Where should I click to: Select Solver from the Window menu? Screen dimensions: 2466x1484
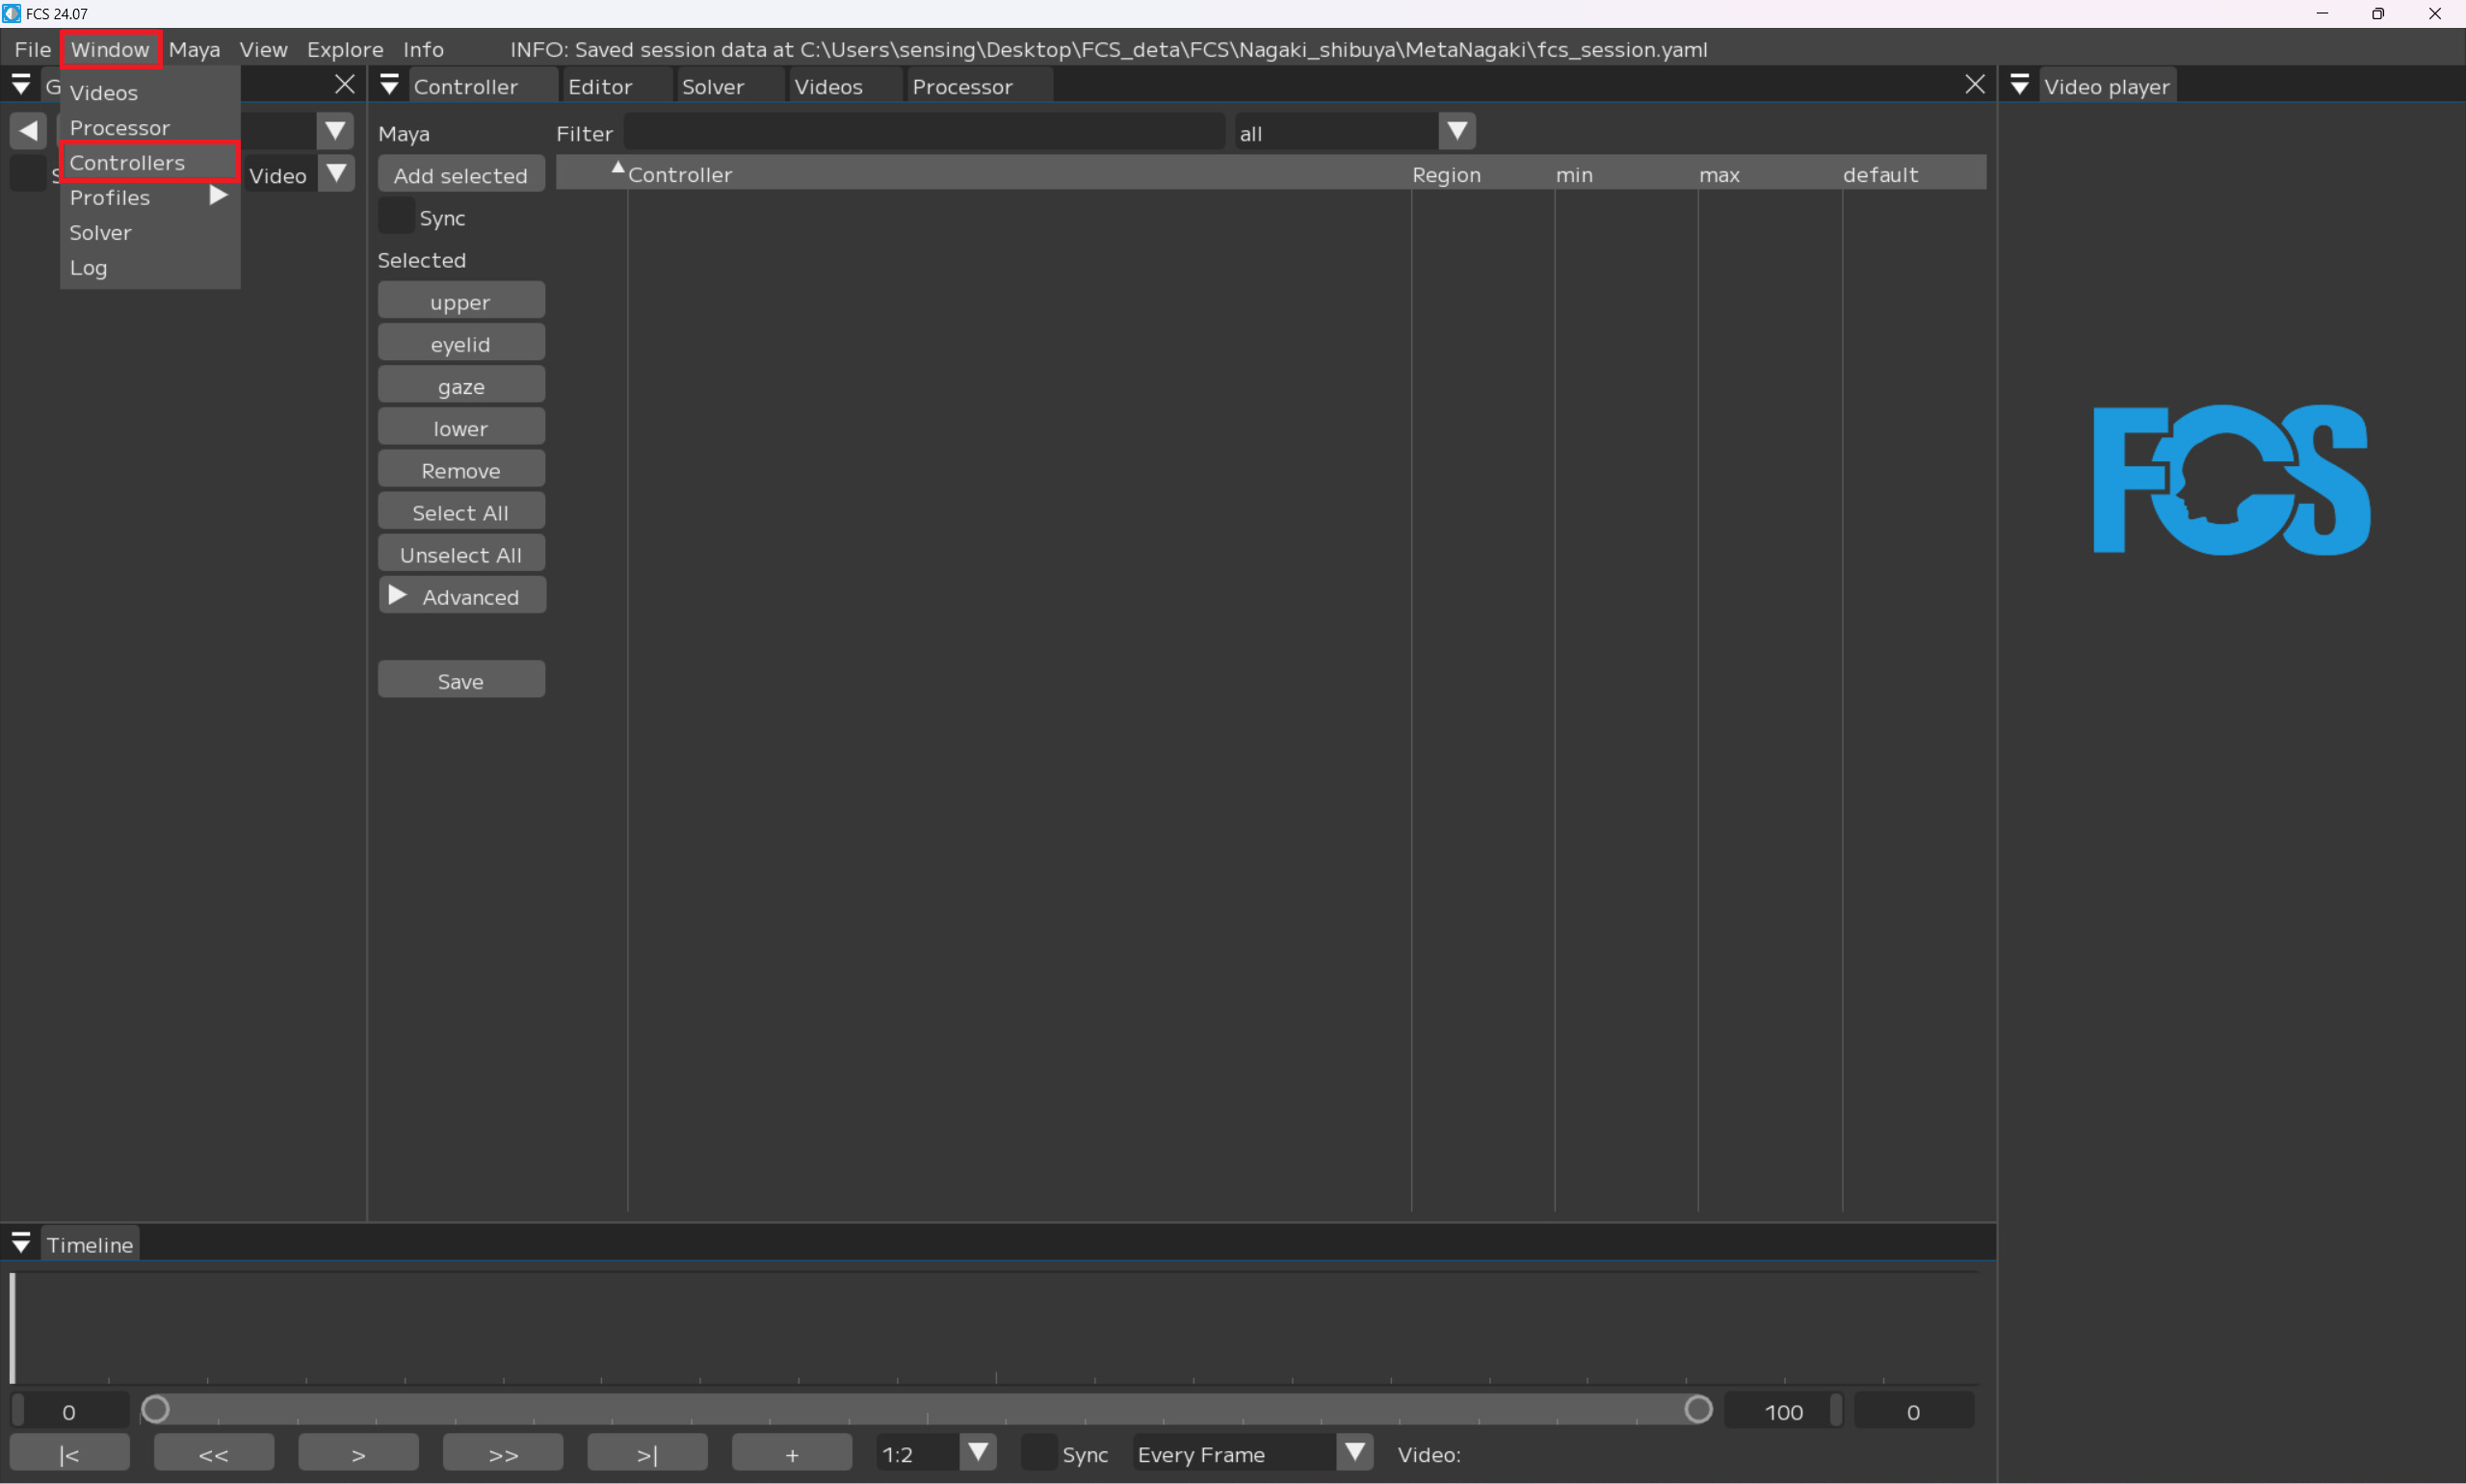(x=100, y=233)
